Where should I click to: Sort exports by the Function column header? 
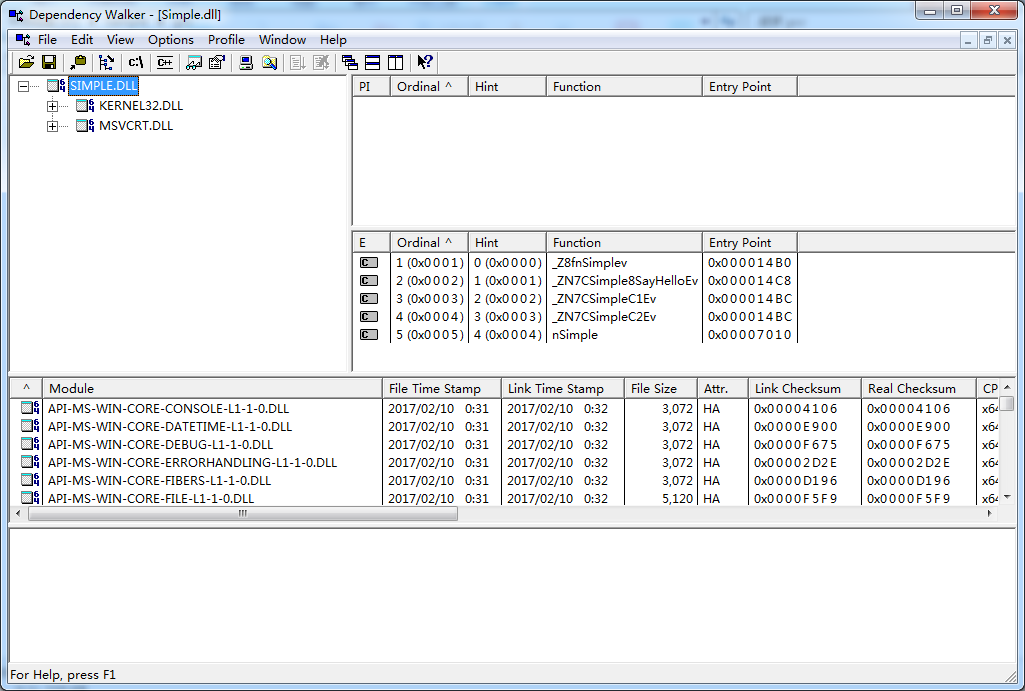click(624, 243)
